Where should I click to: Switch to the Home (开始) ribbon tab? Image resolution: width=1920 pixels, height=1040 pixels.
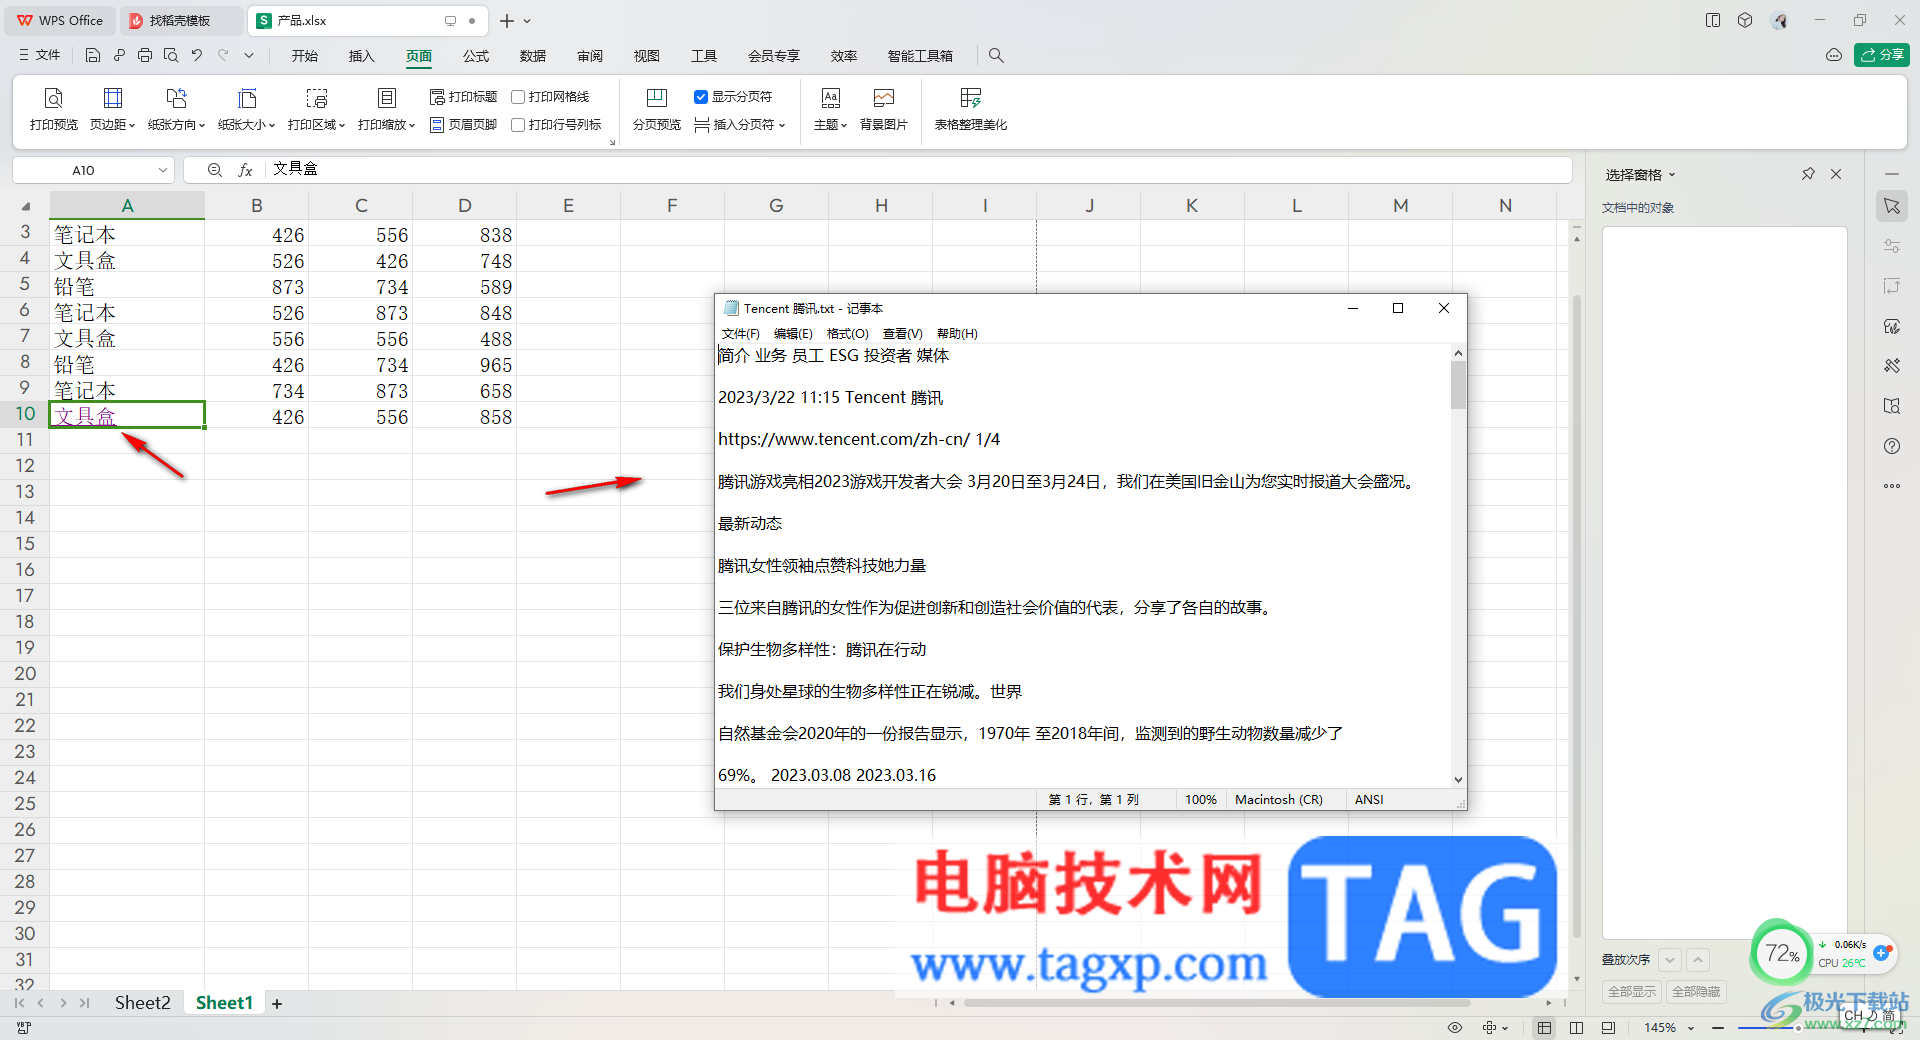point(305,56)
